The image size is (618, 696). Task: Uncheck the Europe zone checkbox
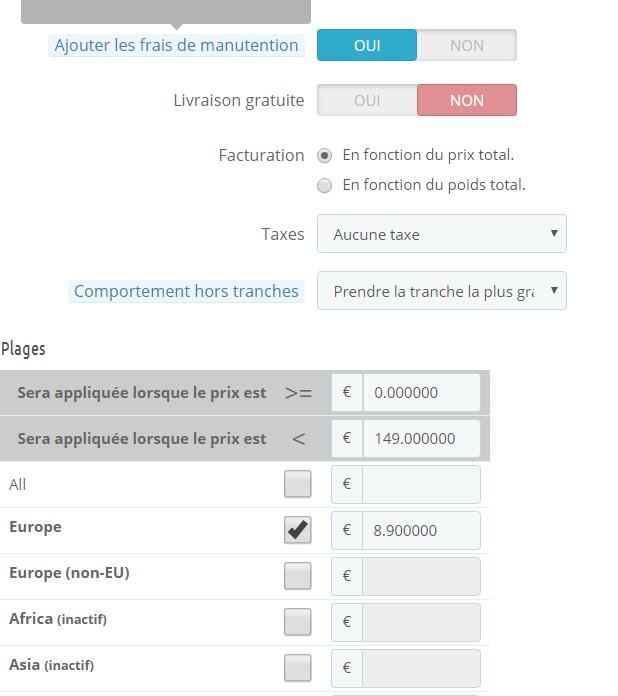tap(297, 530)
